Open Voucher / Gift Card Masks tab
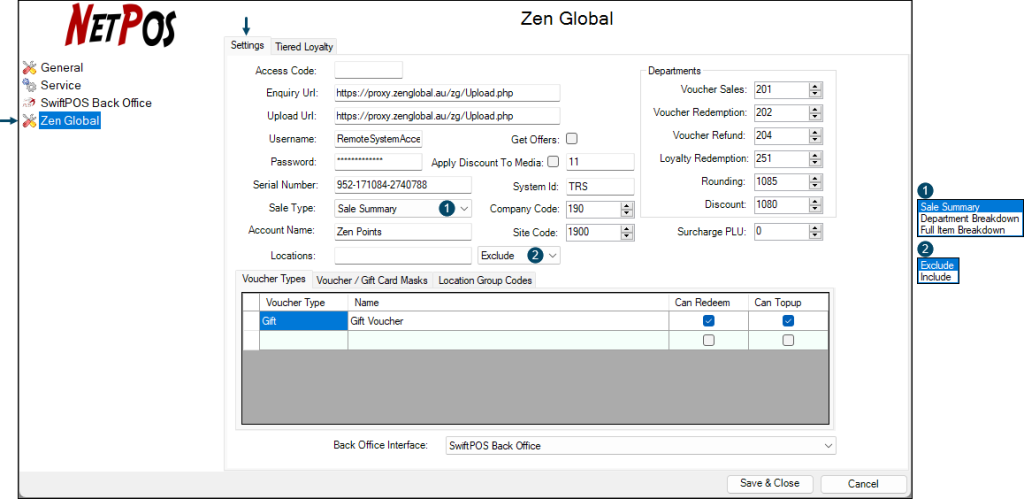This screenshot has height=499, width=1024. [372, 280]
